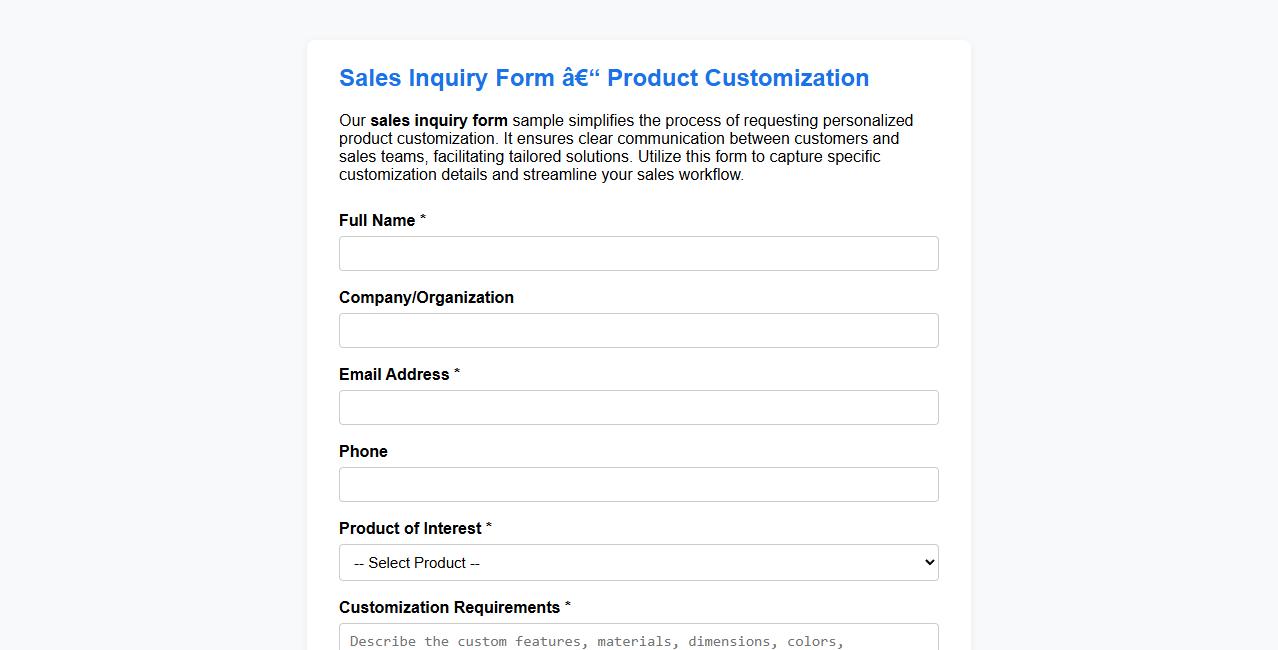Click the Email Address label
Screen dimensions: 1278x650
click(394, 374)
